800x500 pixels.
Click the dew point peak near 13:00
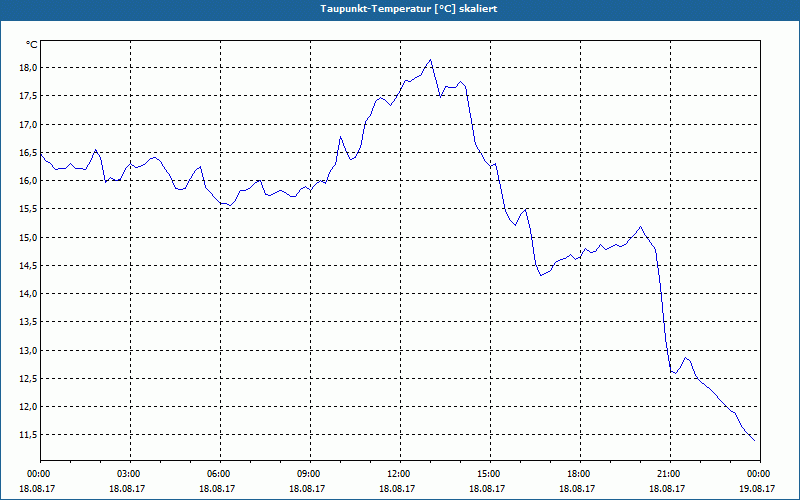click(x=431, y=60)
